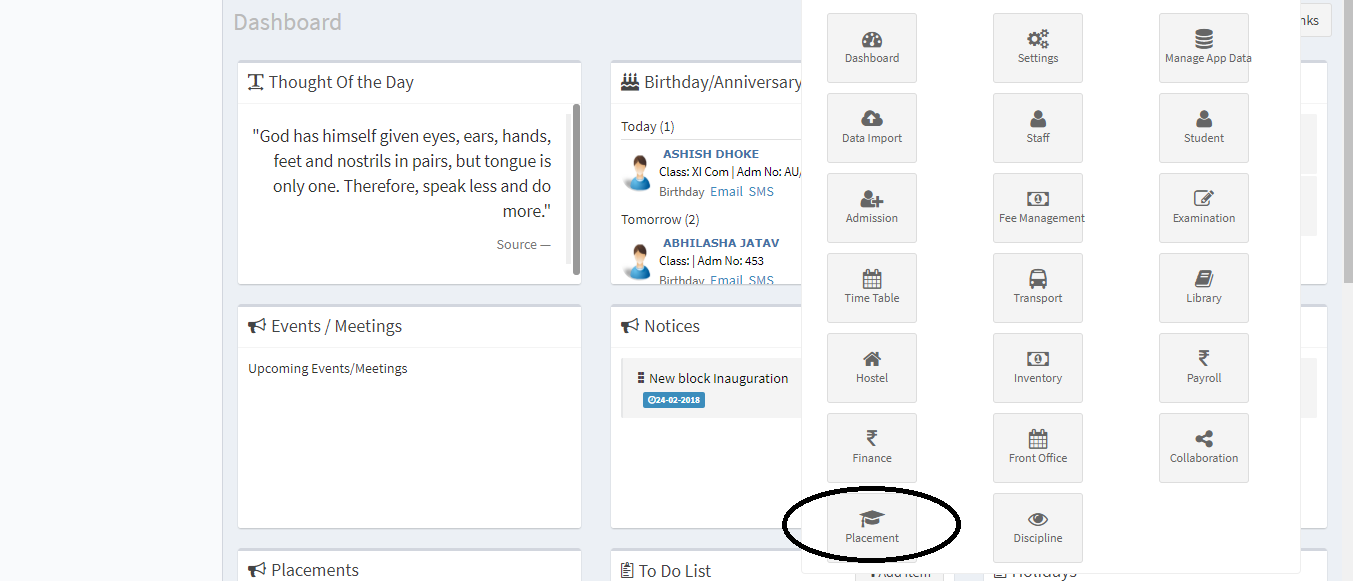1353x581 pixels.
Task: Click the 24-02-2018 notice date badge
Action: point(674,400)
